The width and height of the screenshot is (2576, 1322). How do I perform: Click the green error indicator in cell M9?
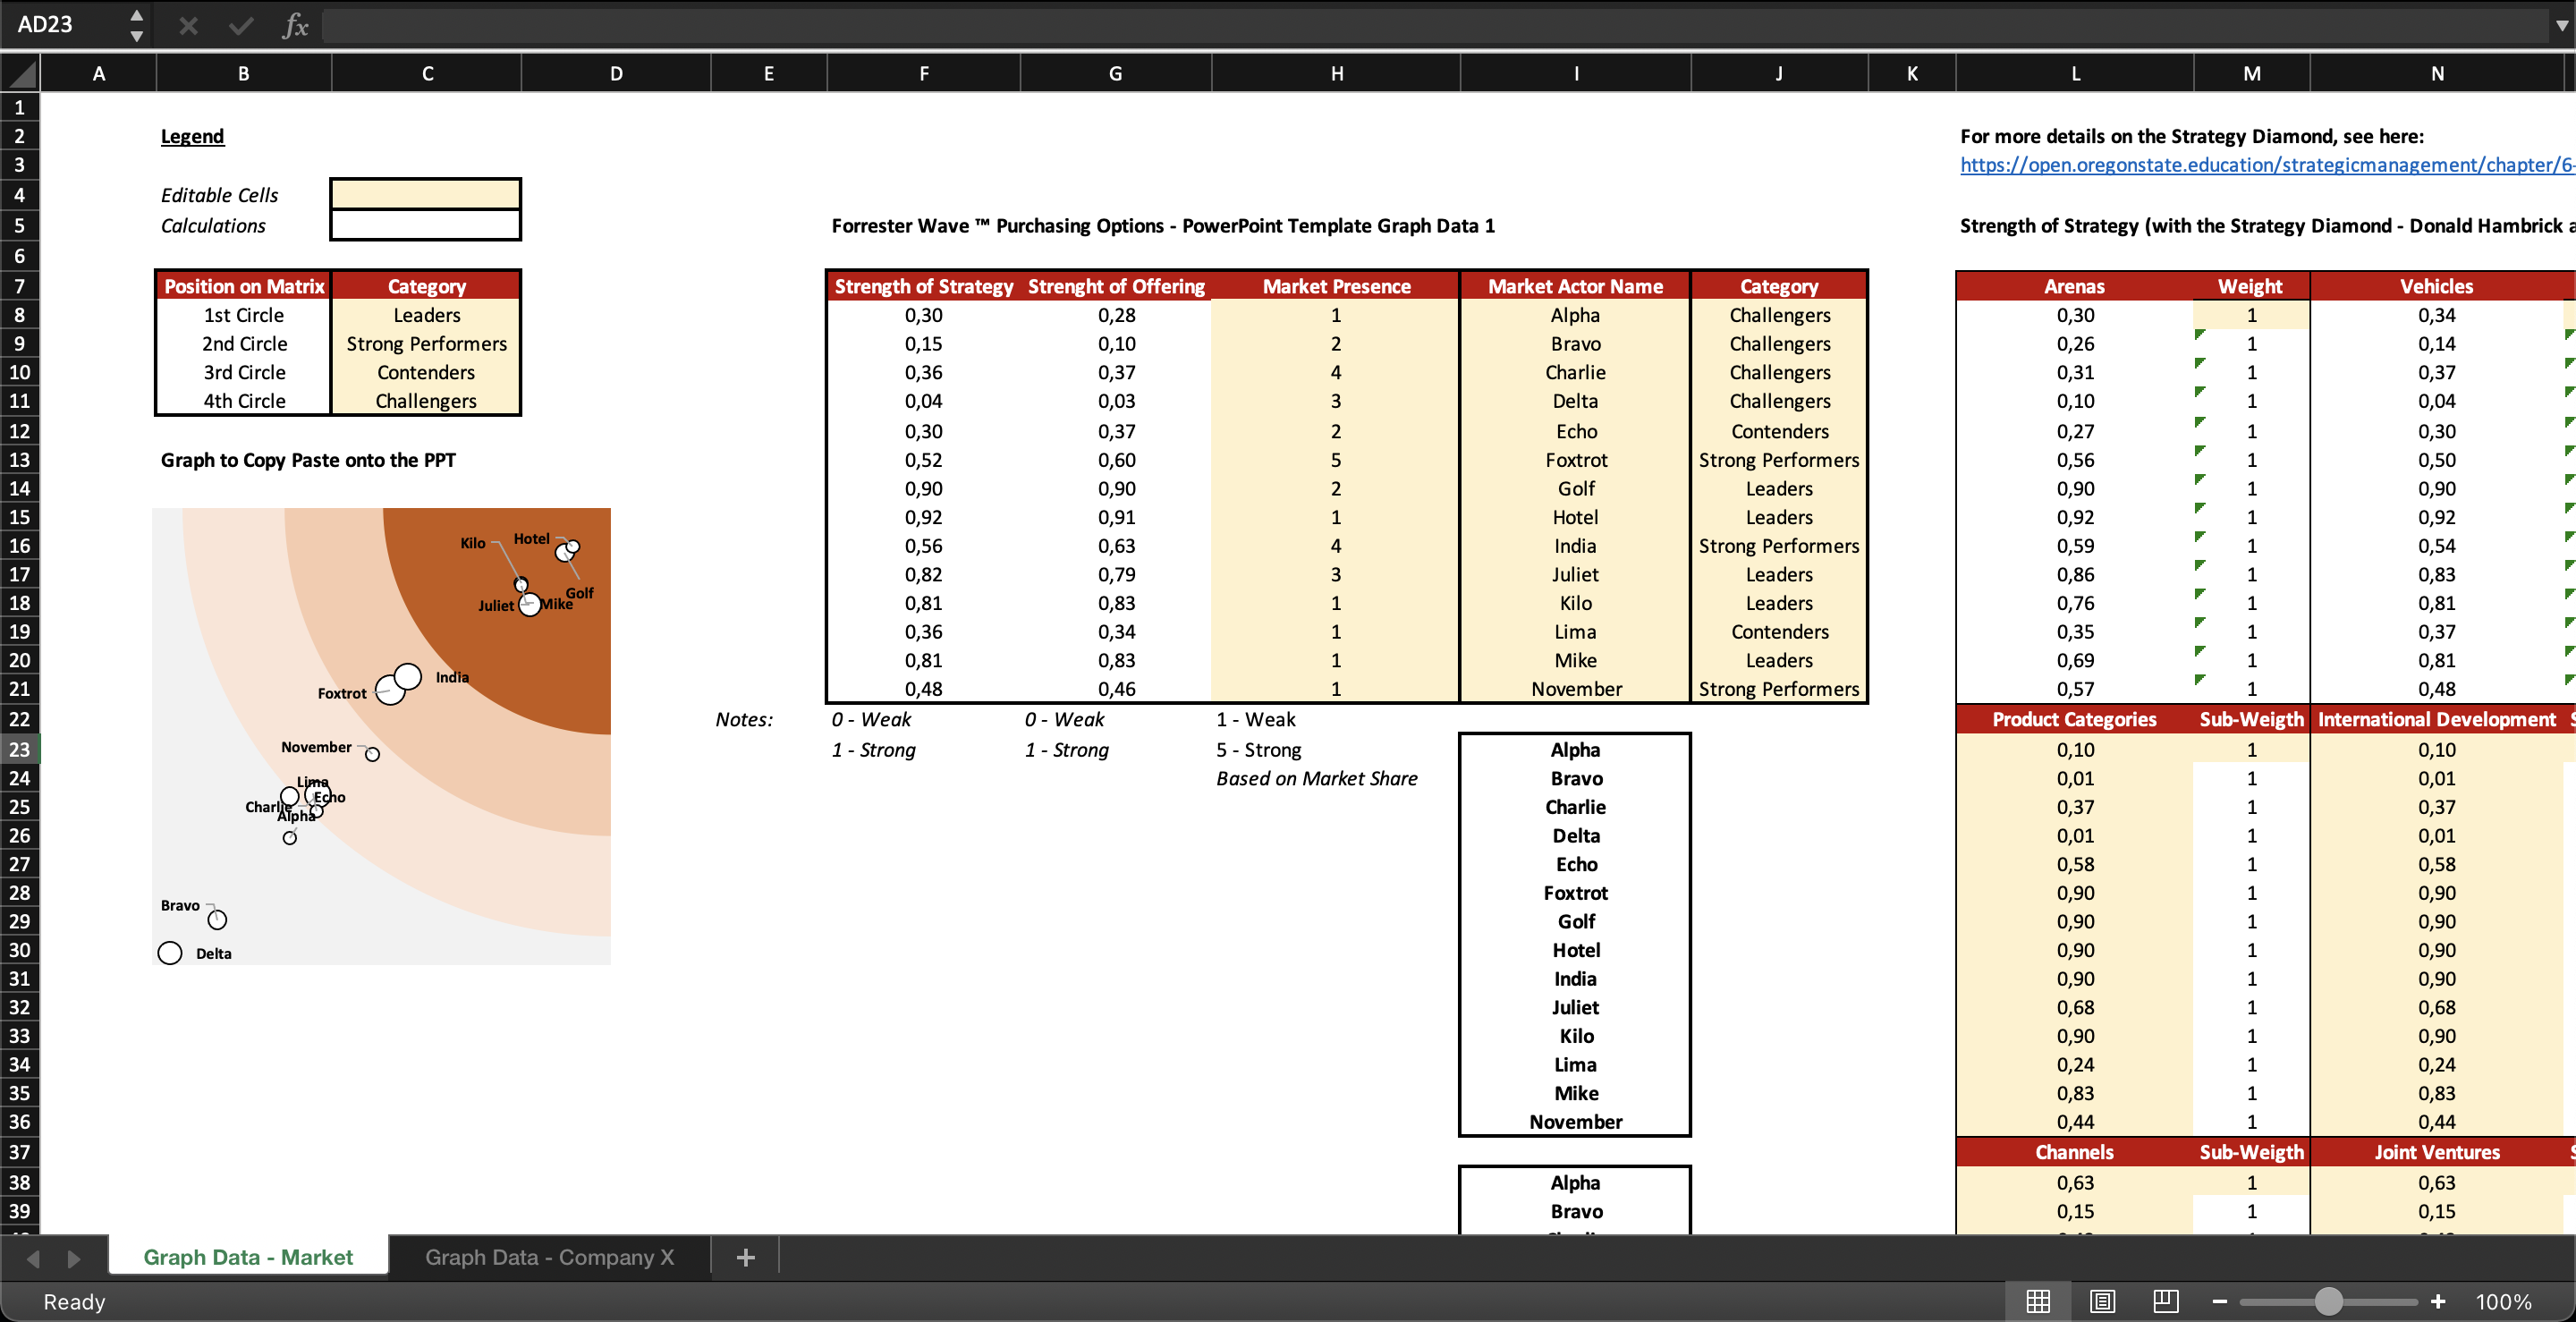coord(2200,334)
